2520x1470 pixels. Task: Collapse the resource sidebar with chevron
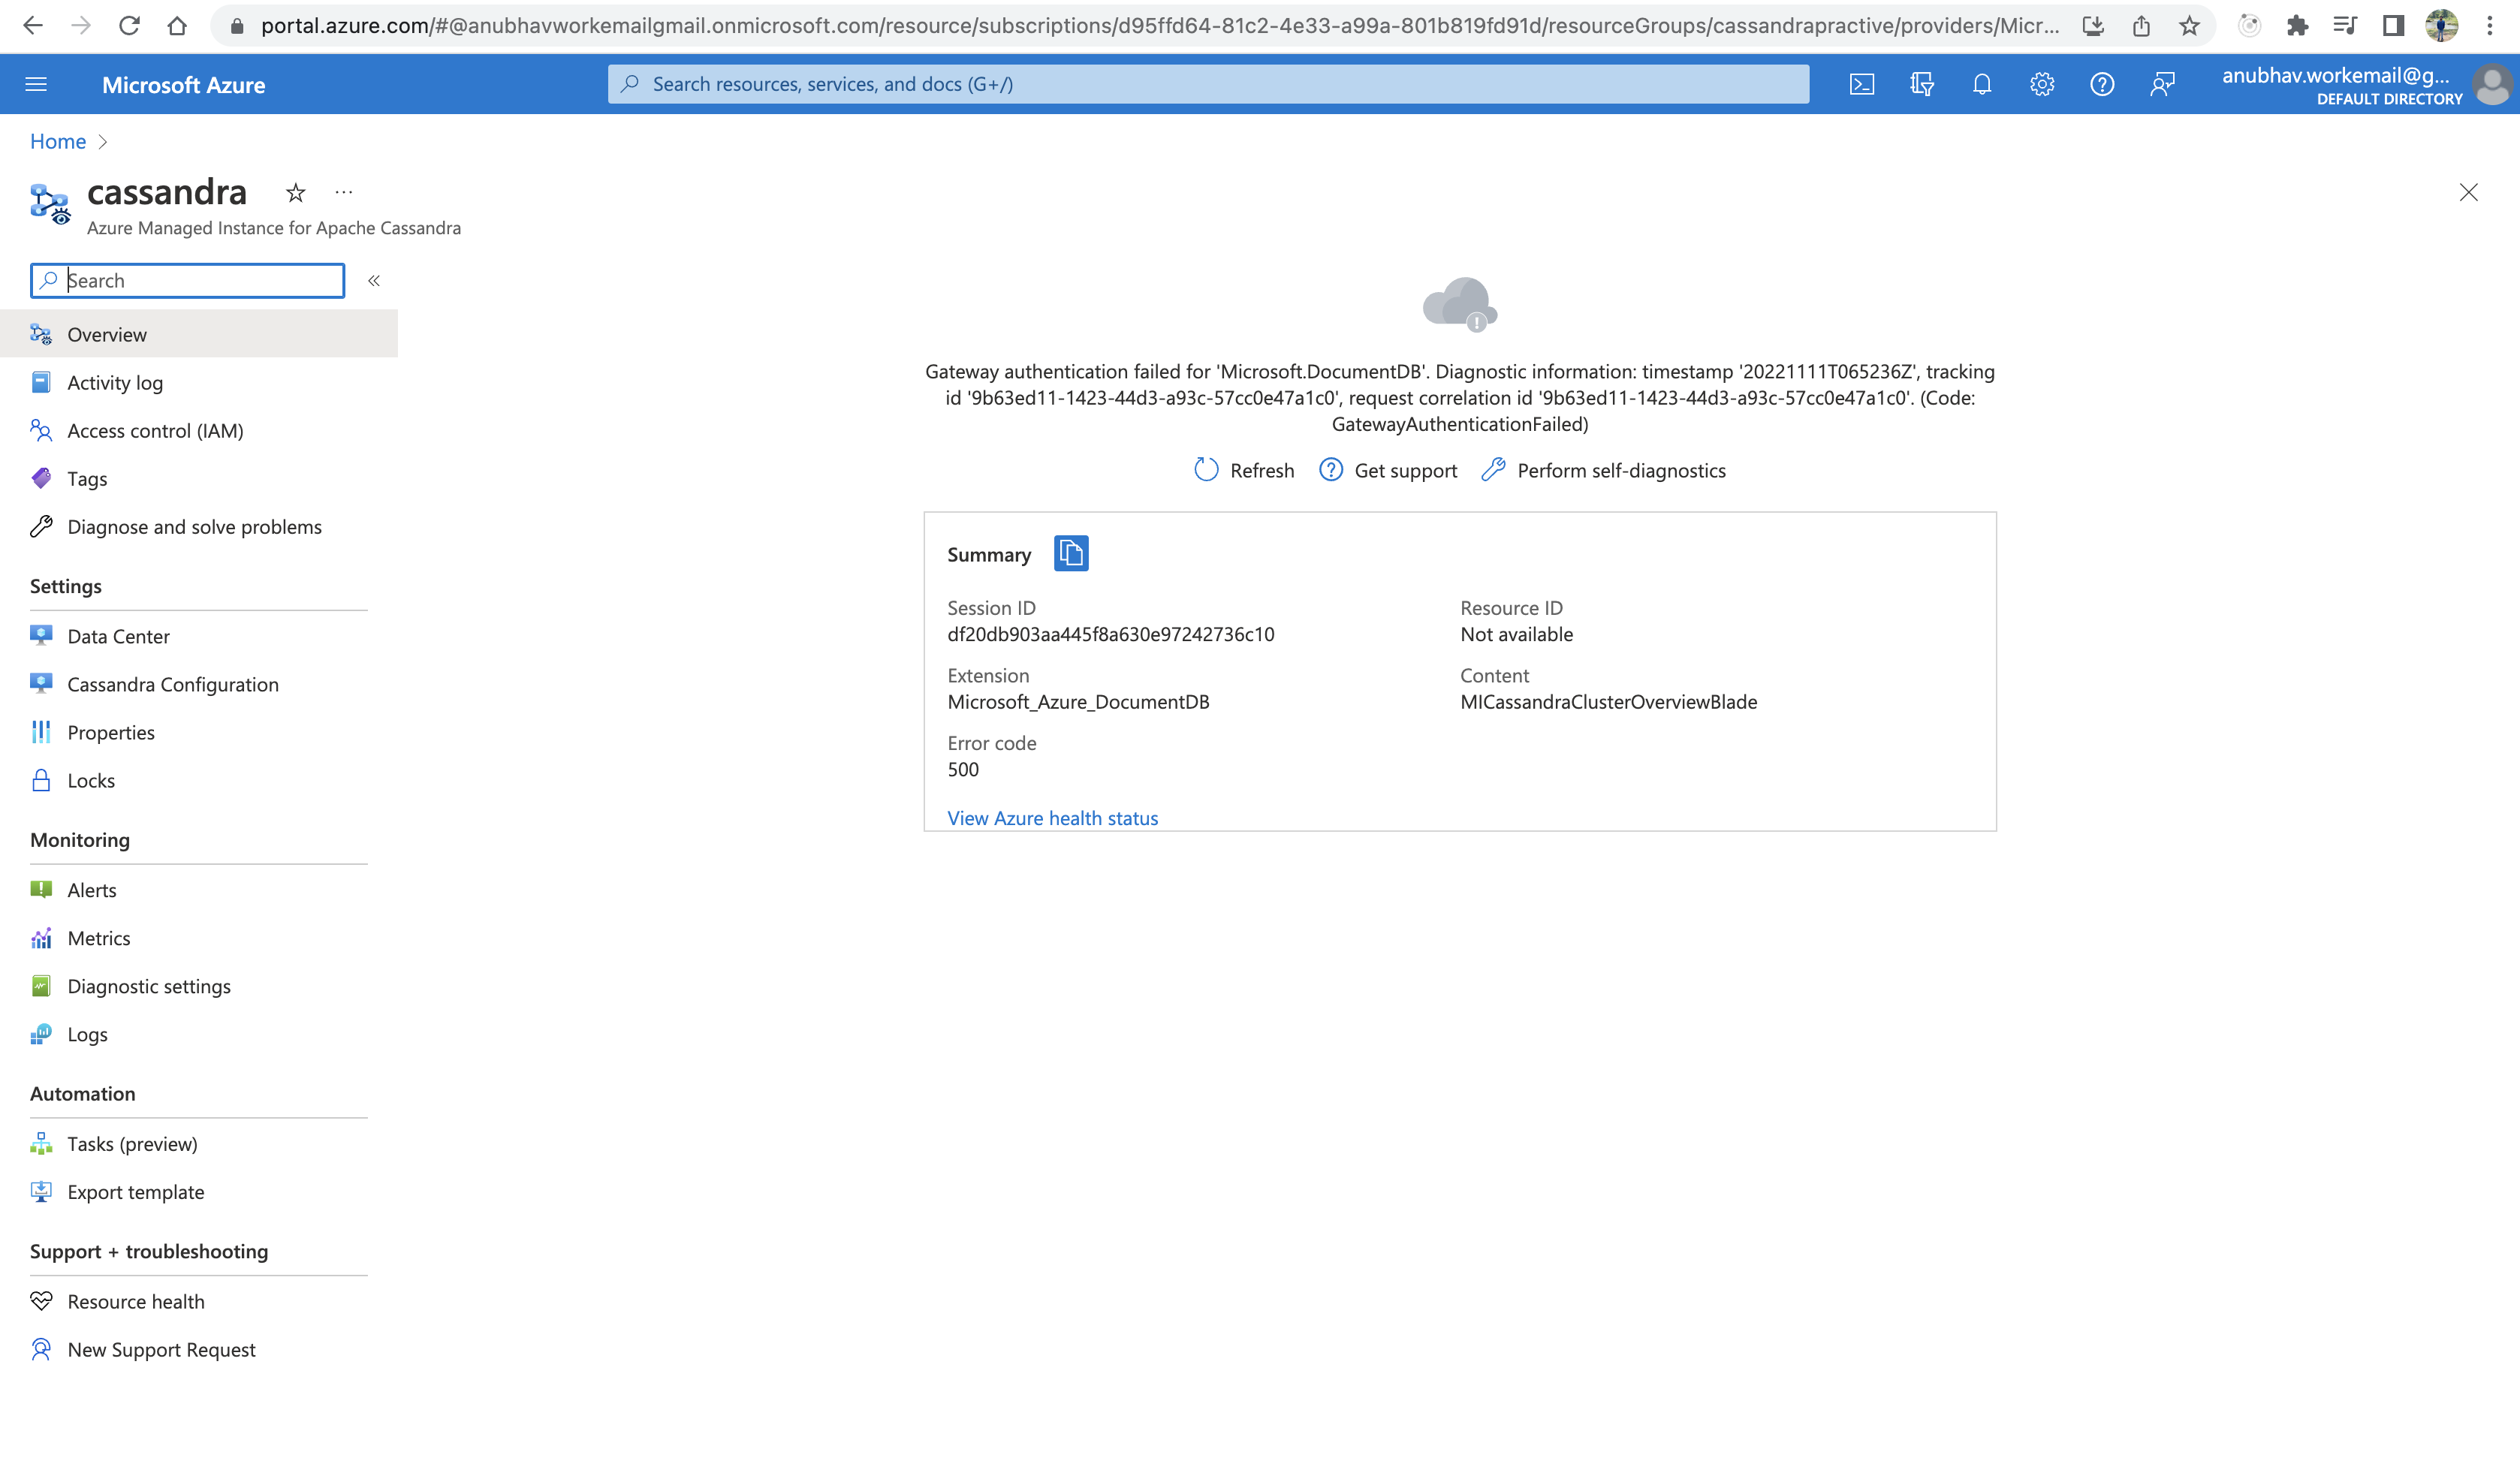coord(374,281)
